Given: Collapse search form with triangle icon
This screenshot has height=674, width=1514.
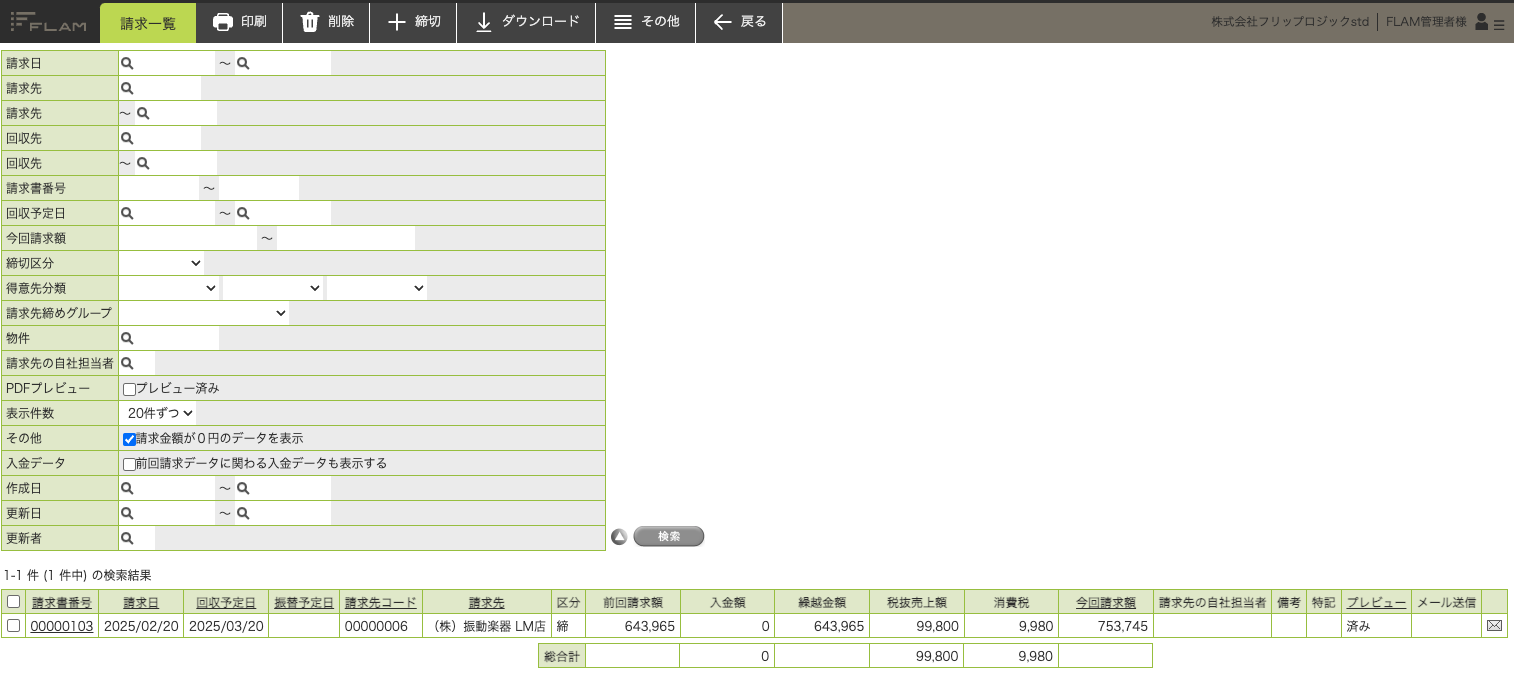Looking at the screenshot, I should tap(619, 537).
